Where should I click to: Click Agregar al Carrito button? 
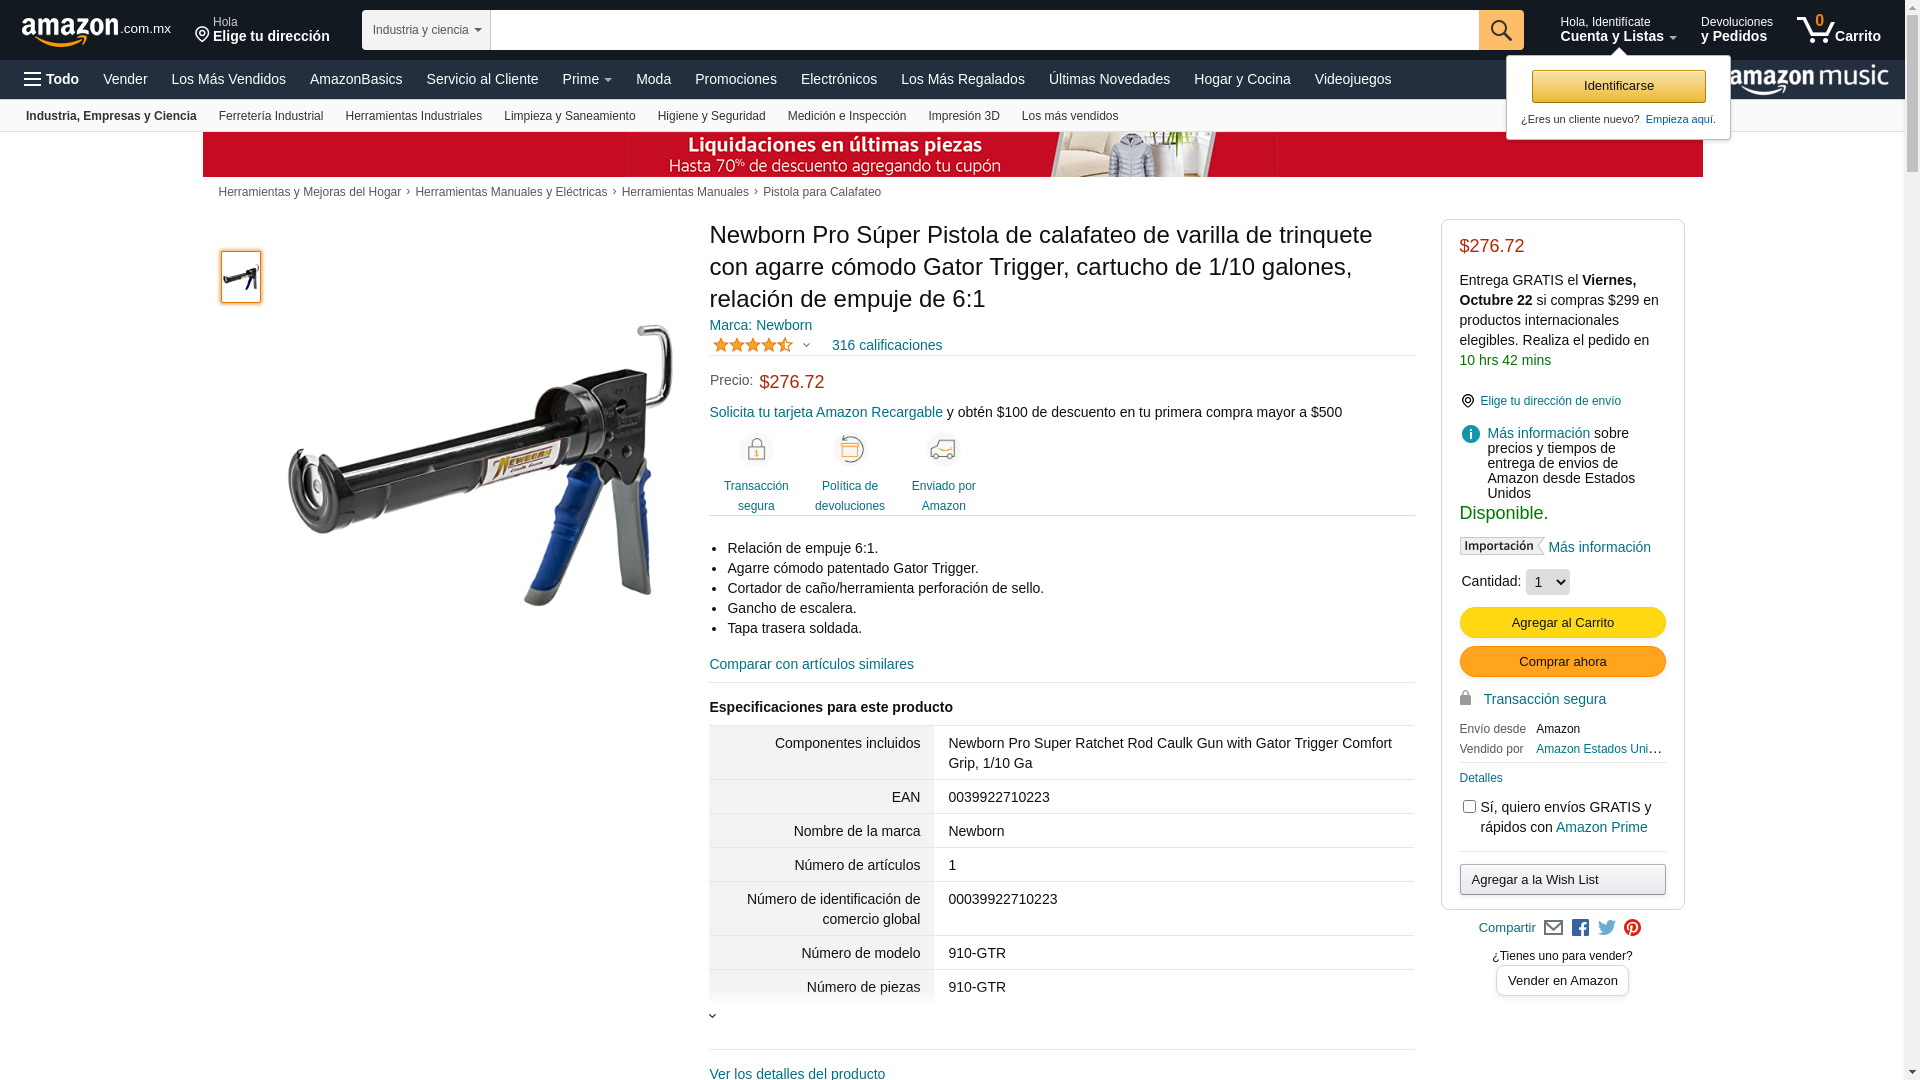point(1562,622)
